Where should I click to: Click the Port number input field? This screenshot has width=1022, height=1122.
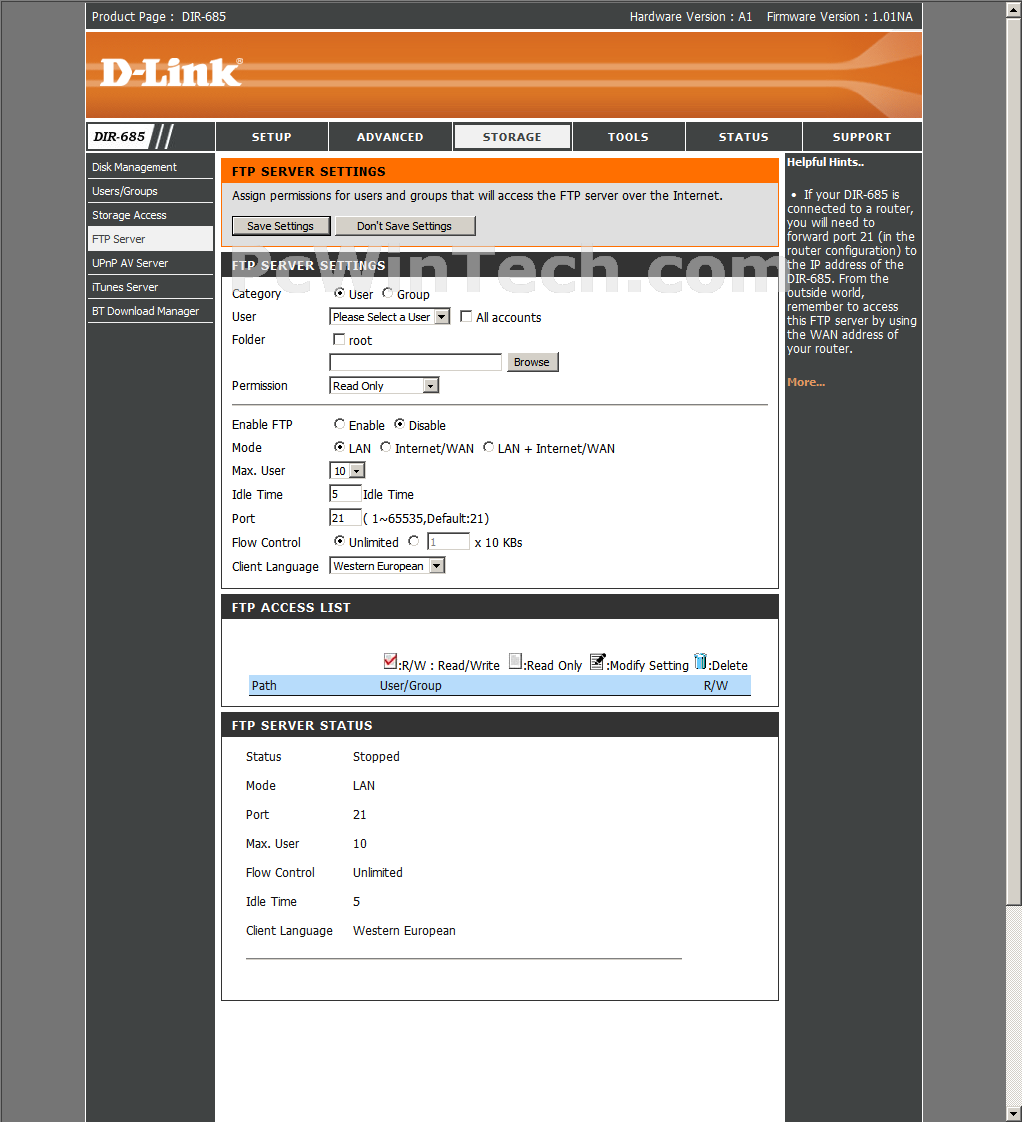pos(345,518)
